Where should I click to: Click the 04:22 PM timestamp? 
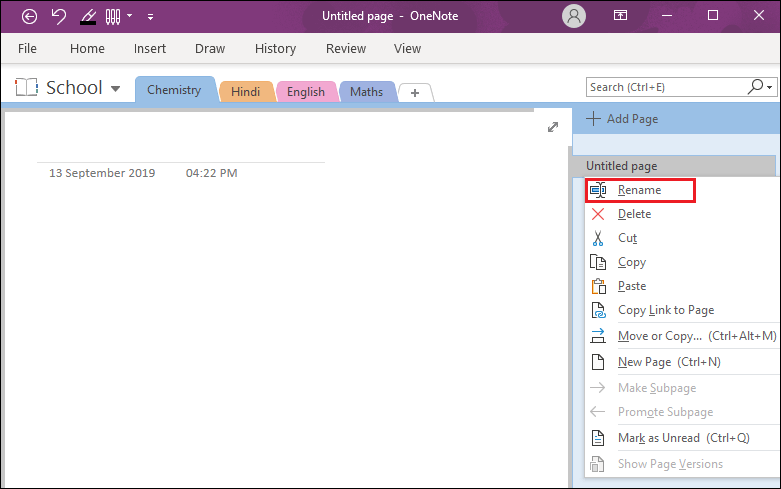click(x=212, y=173)
